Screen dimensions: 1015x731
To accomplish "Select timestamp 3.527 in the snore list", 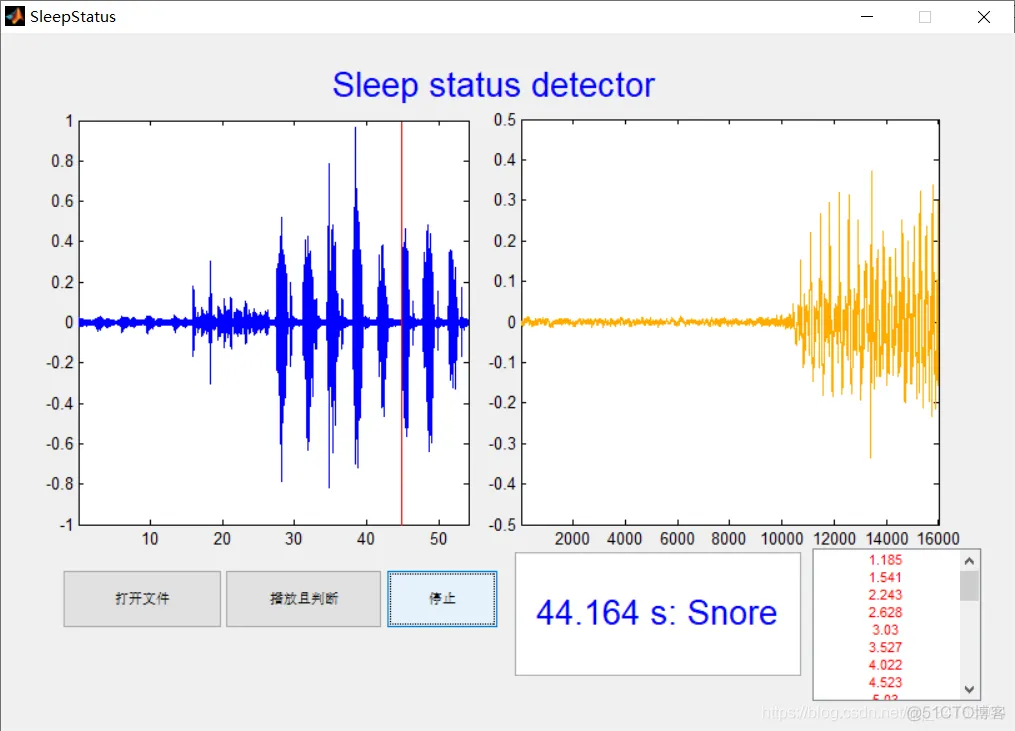I will pyautogui.click(x=885, y=647).
